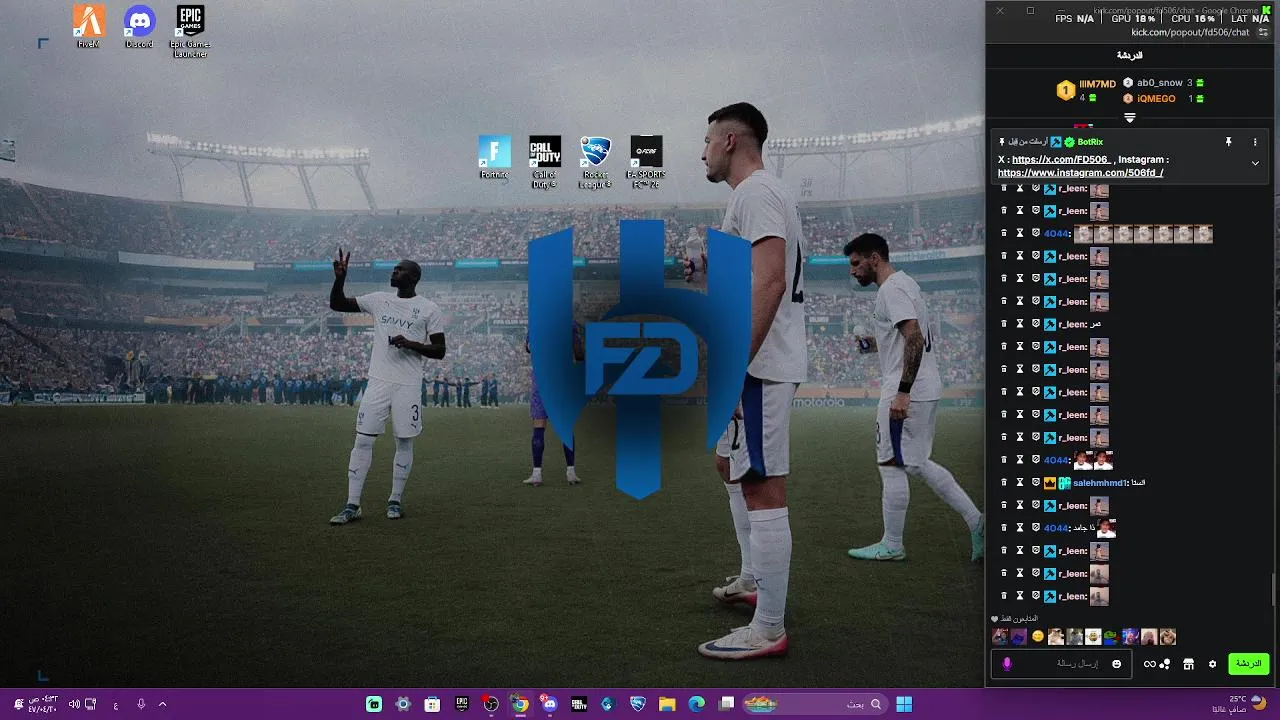Screen dimensions: 1280x720
Task: Open chat settings gear icon
Action: pos(1212,664)
